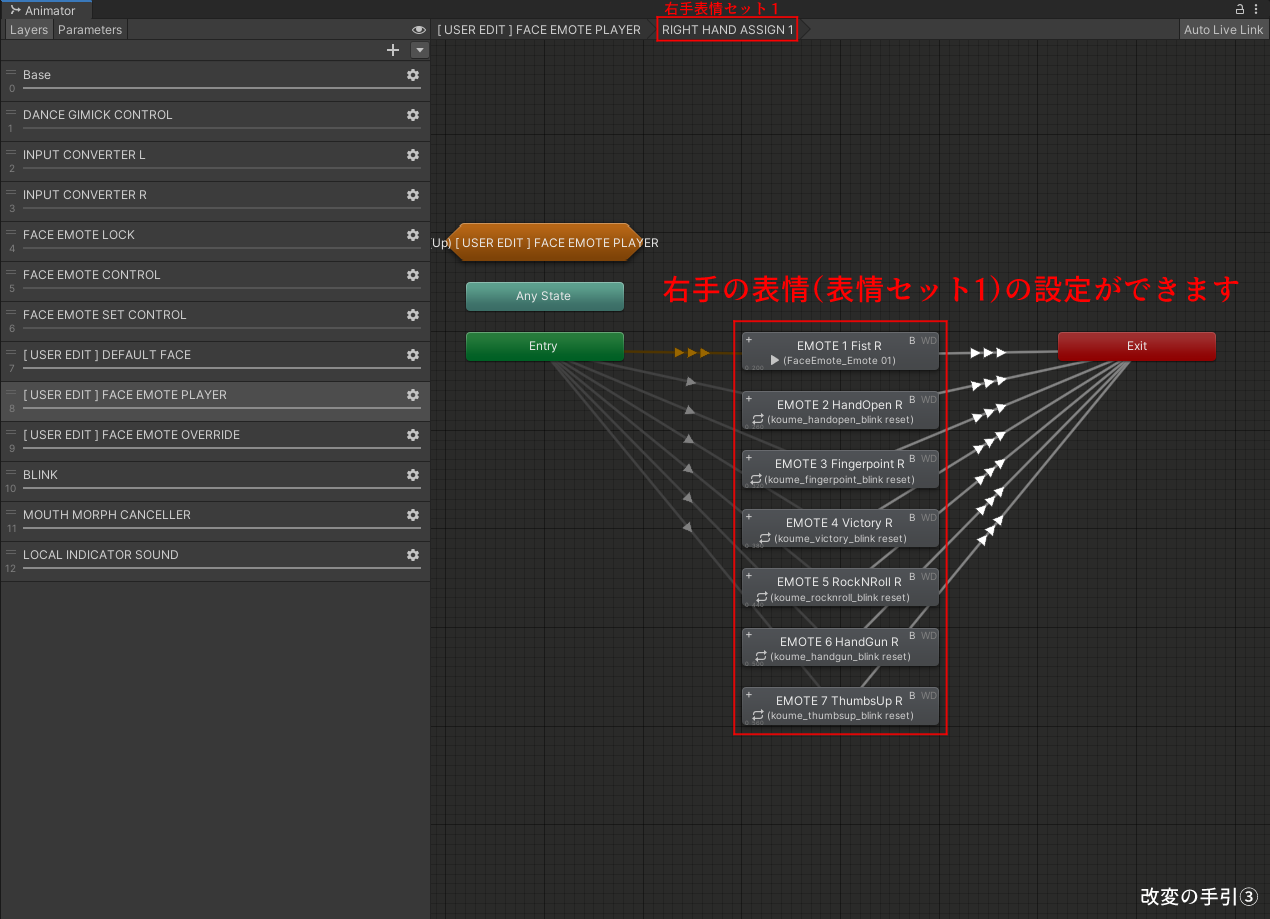
Task: Toggle the padlock lock icon
Action: click(x=1238, y=9)
